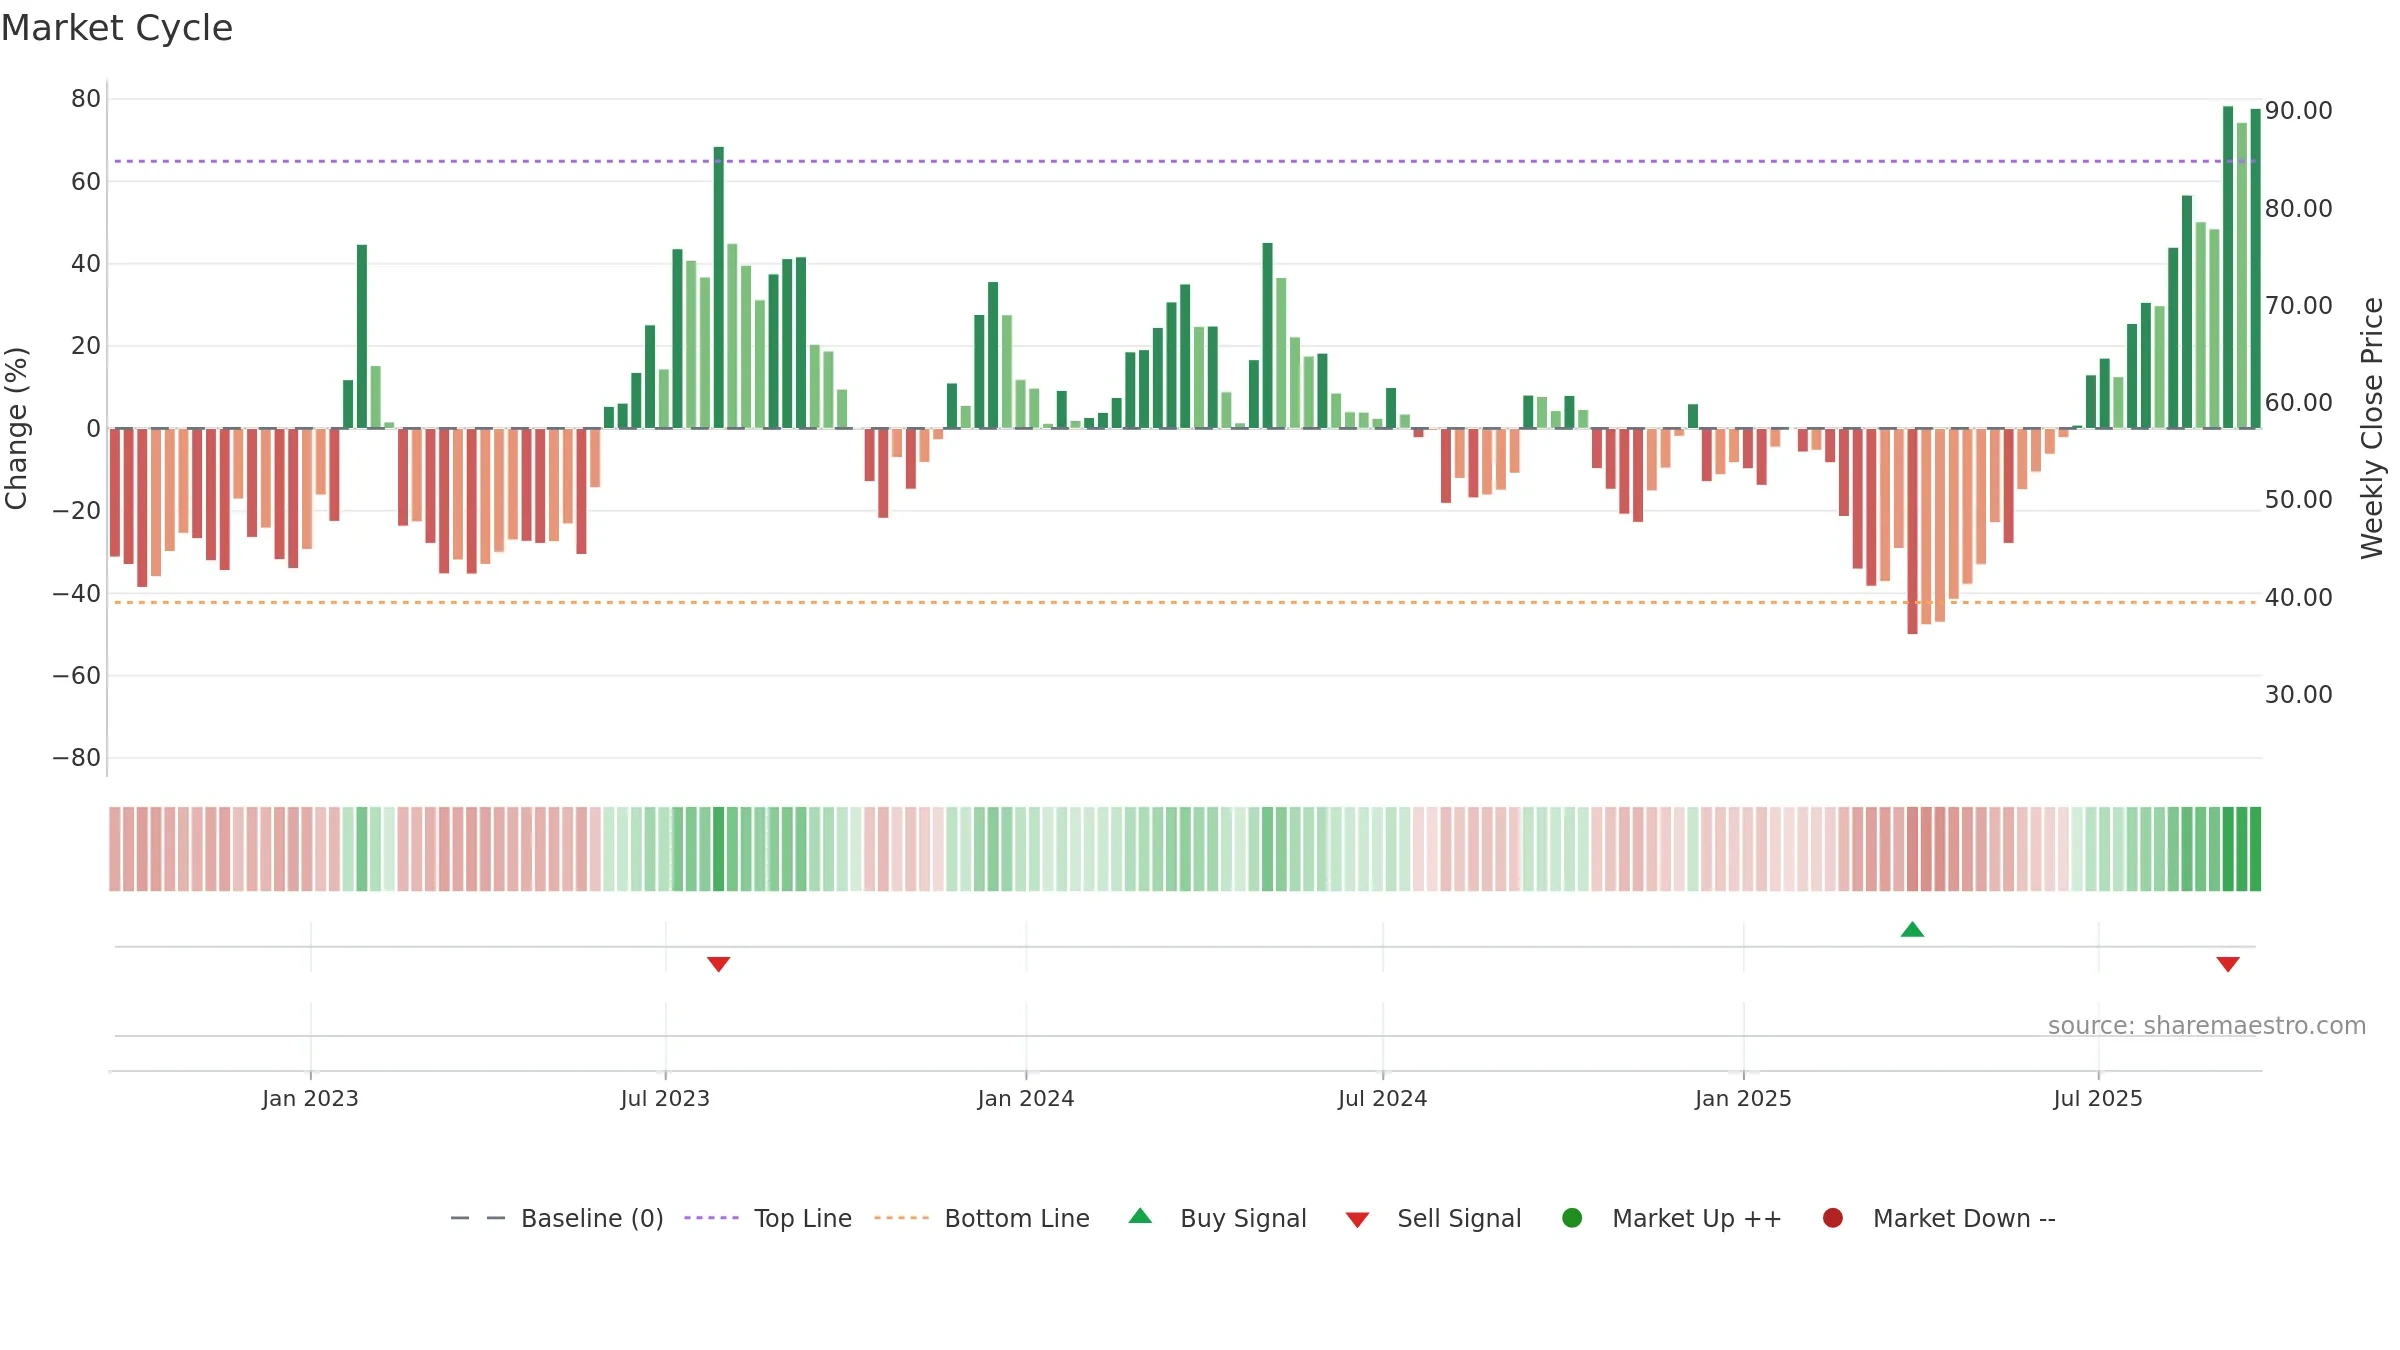This screenshot has width=2400, height=1350.
Task: Click the red Sell Signal marker after Jul 2025
Action: 2227,964
